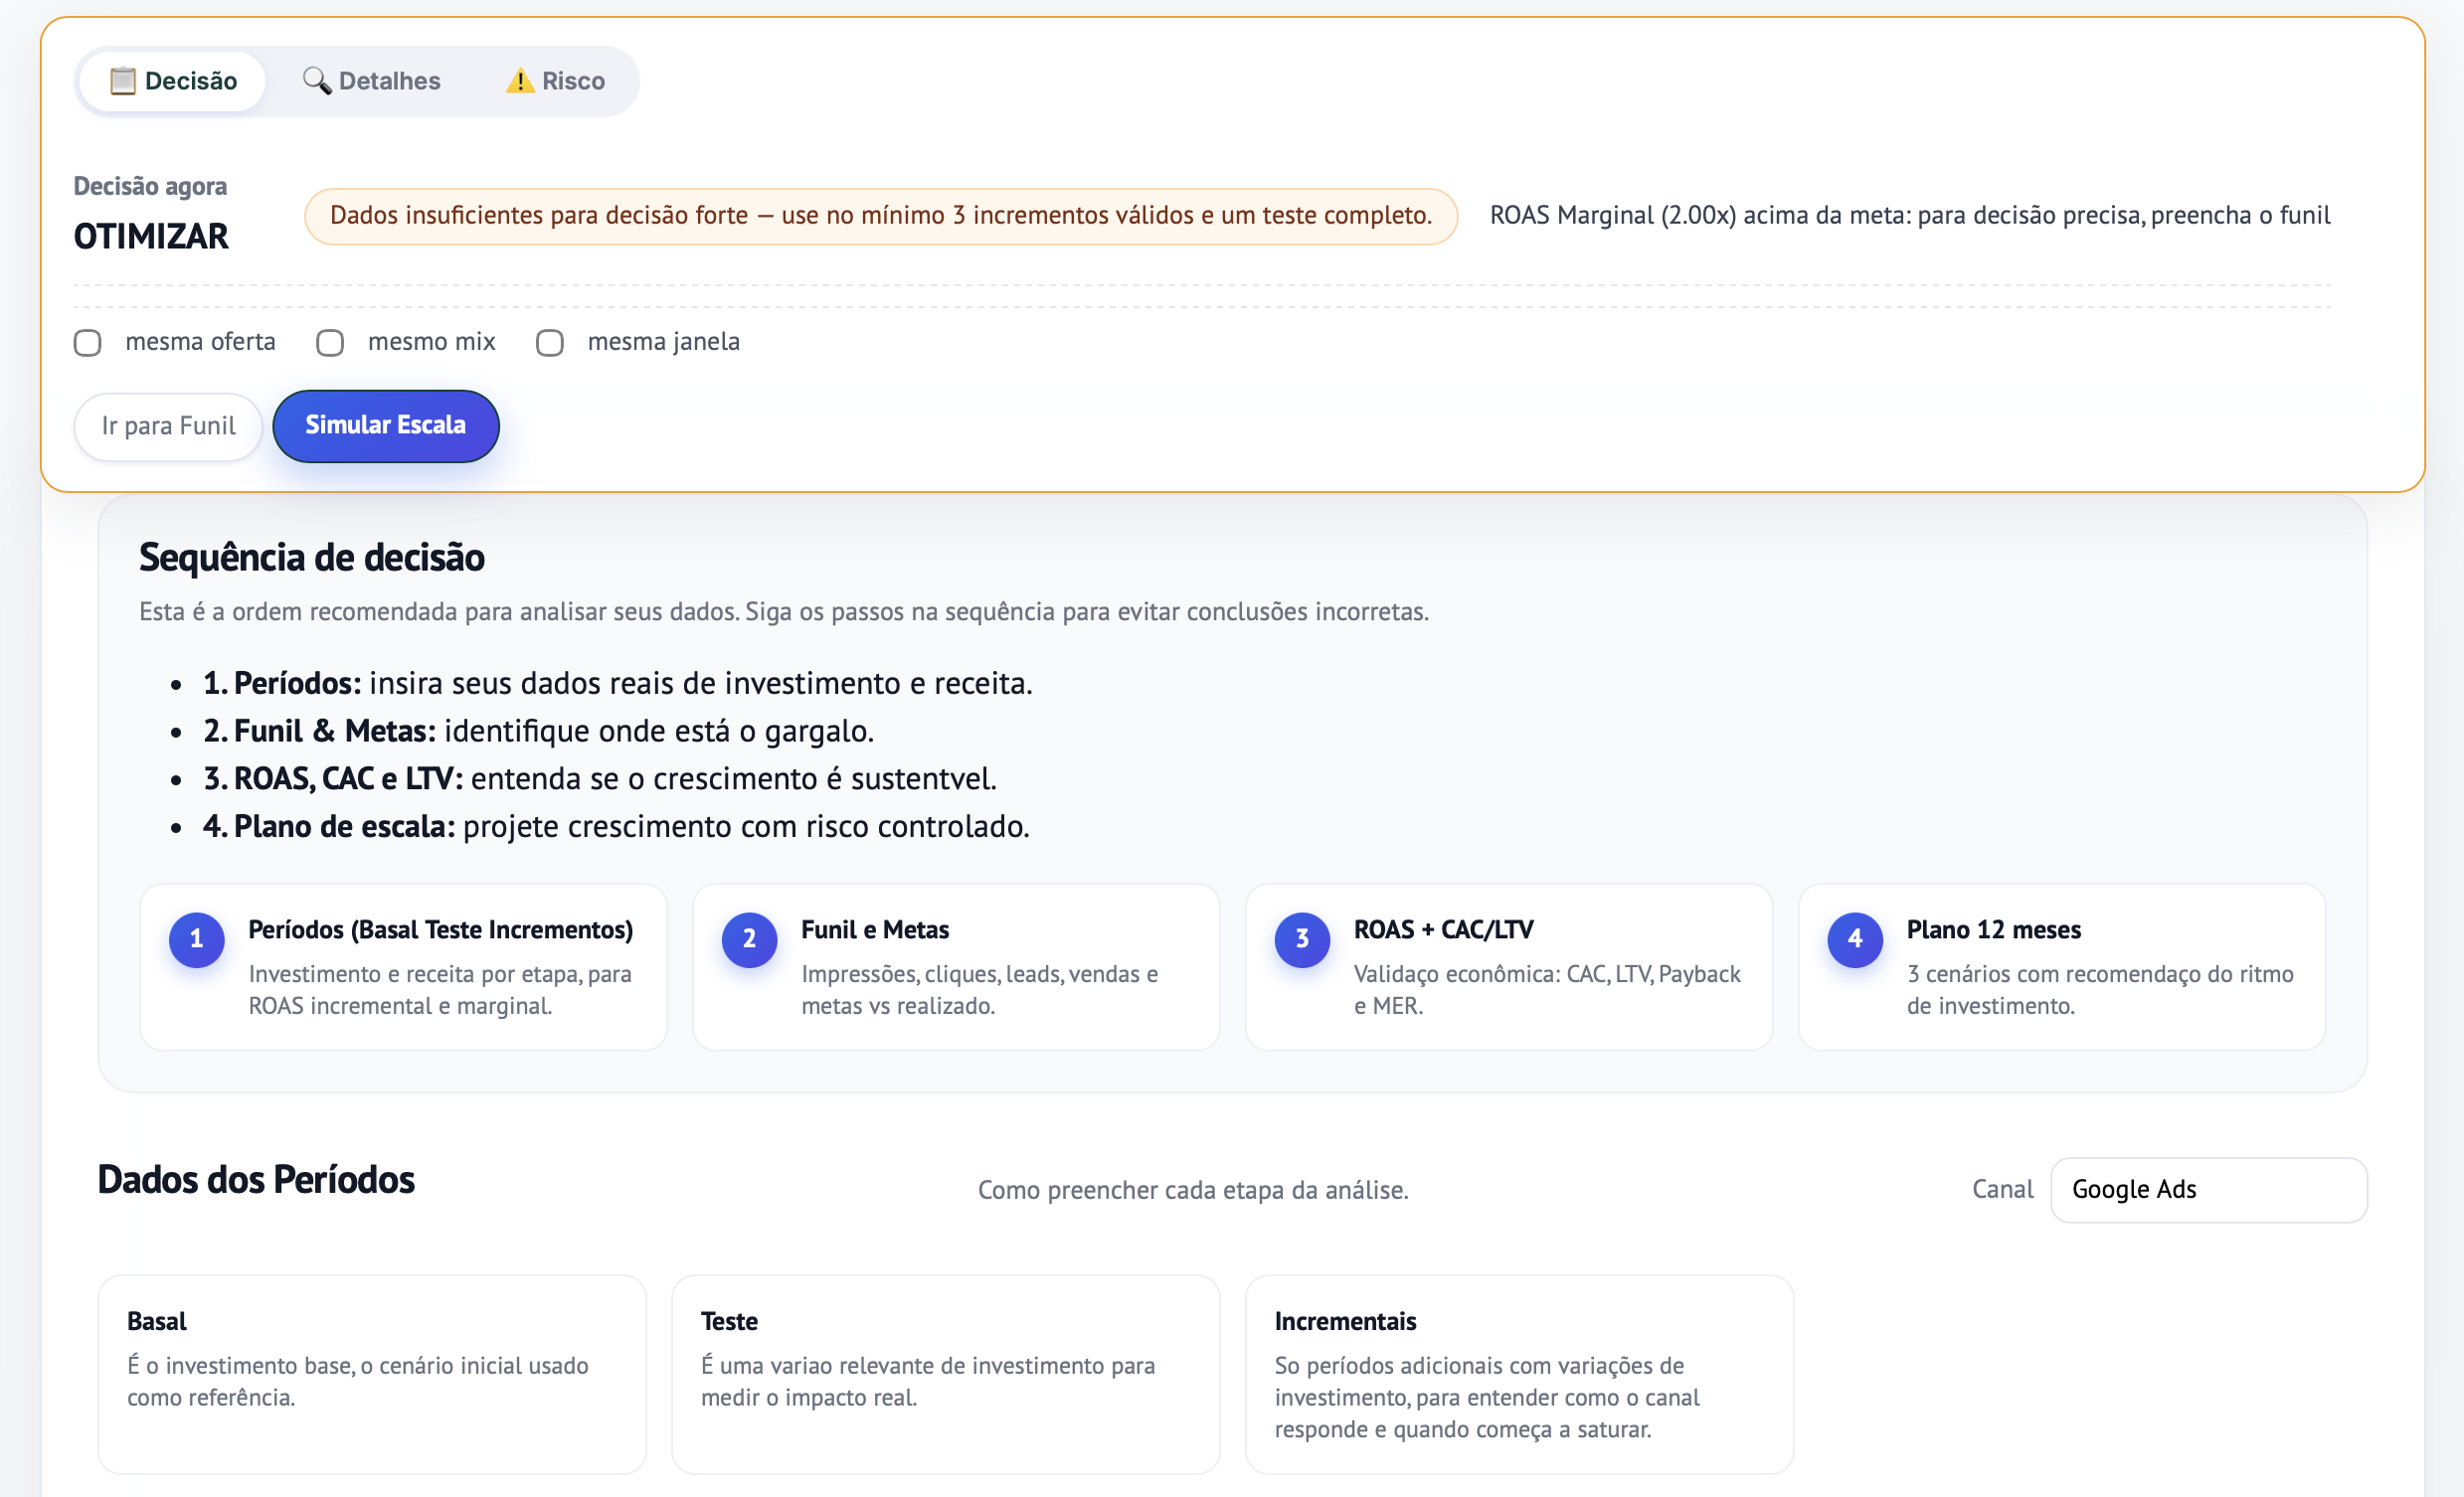Click the step 2 circle badge
This screenshot has height=1497, width=2464.
[749, 939]
